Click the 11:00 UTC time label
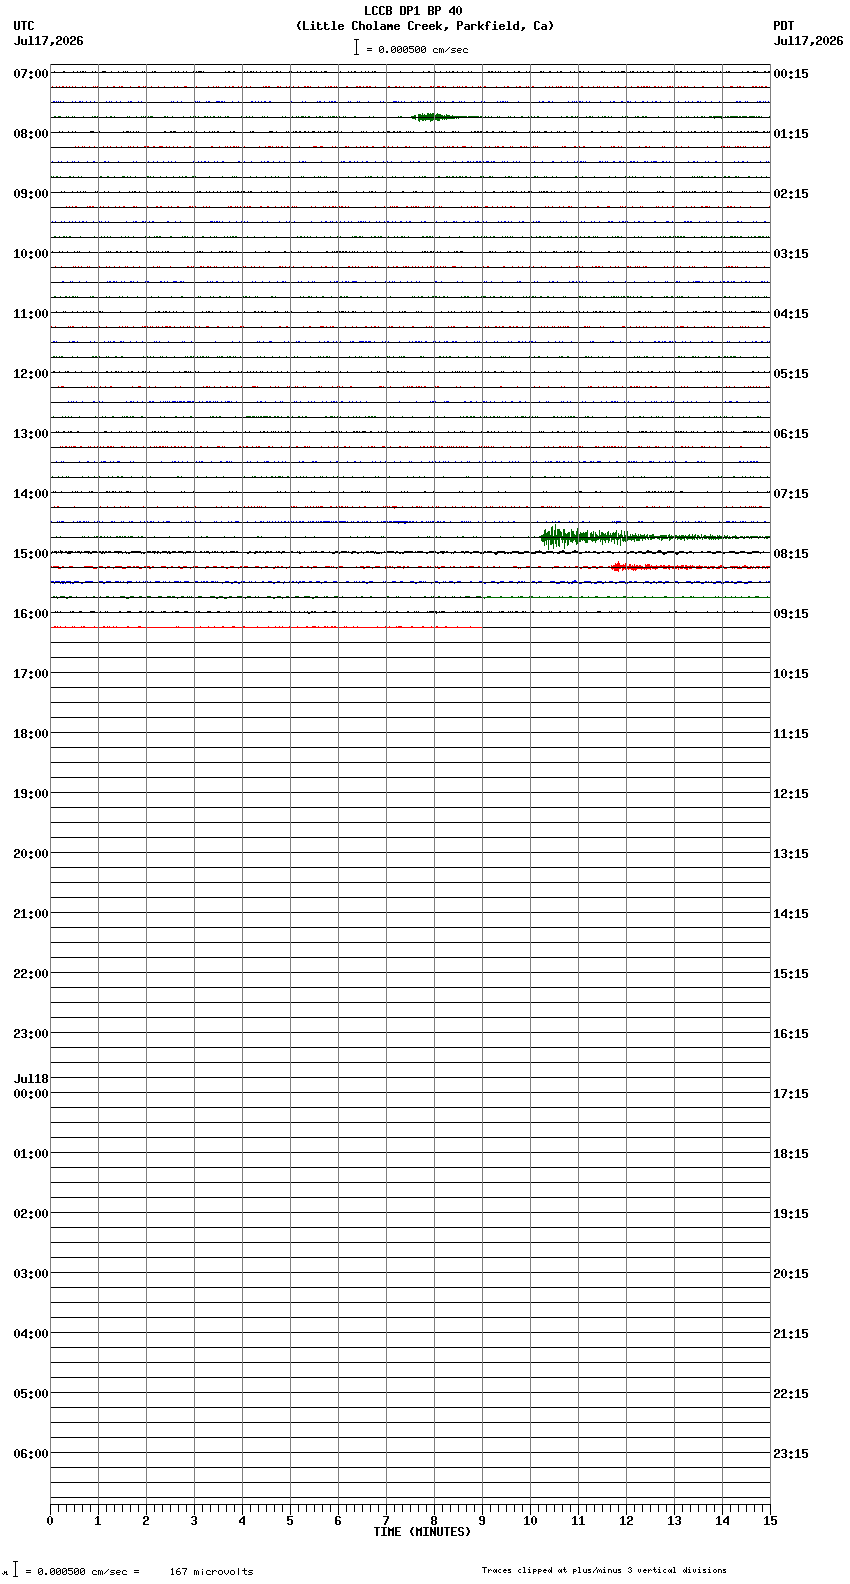This screenshot has height=1584, width=850. click(31, 314)
